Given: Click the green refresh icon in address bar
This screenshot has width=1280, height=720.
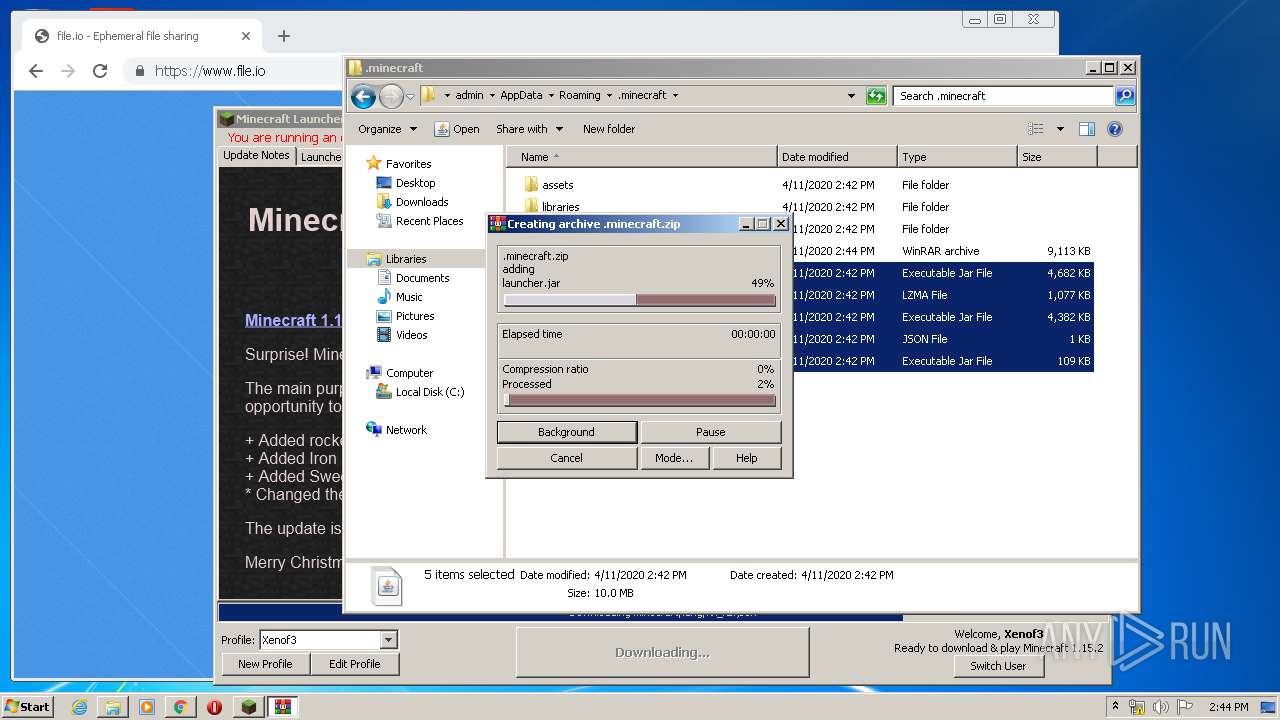Looking at the screenshot, I should pos(876,96).
